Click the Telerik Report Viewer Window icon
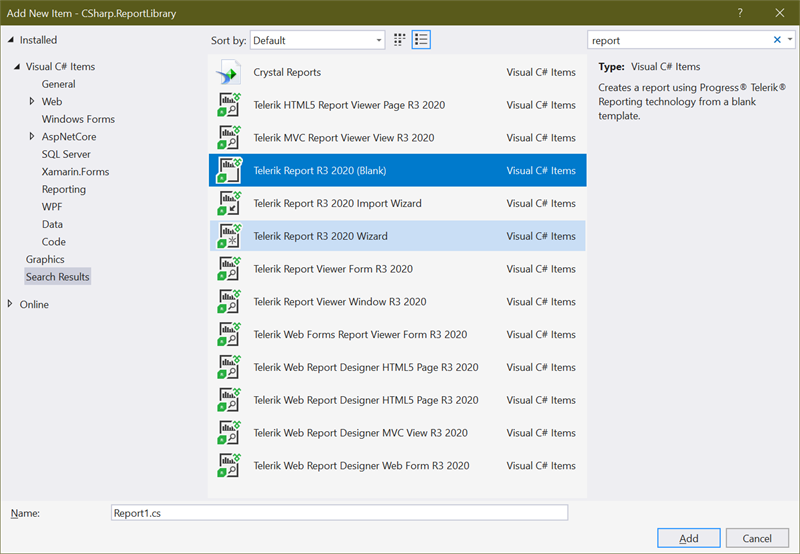 (229, 301)
